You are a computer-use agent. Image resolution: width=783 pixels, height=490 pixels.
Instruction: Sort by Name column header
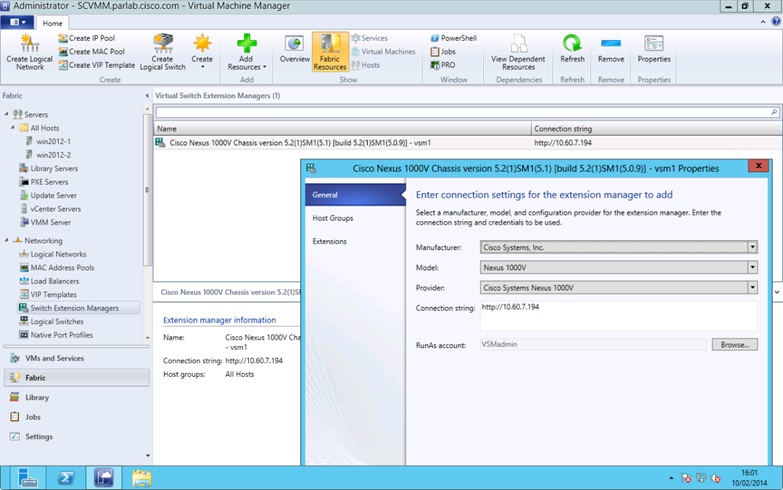pos(342,129)
